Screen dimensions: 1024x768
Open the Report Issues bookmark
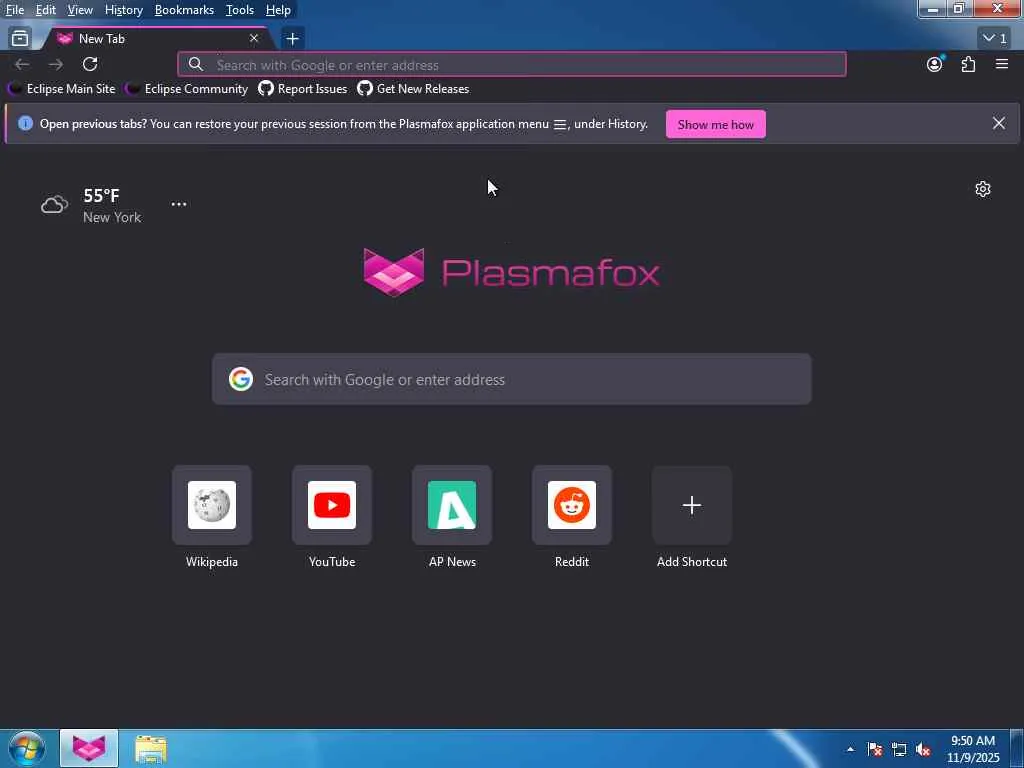(x=303, y=89)
